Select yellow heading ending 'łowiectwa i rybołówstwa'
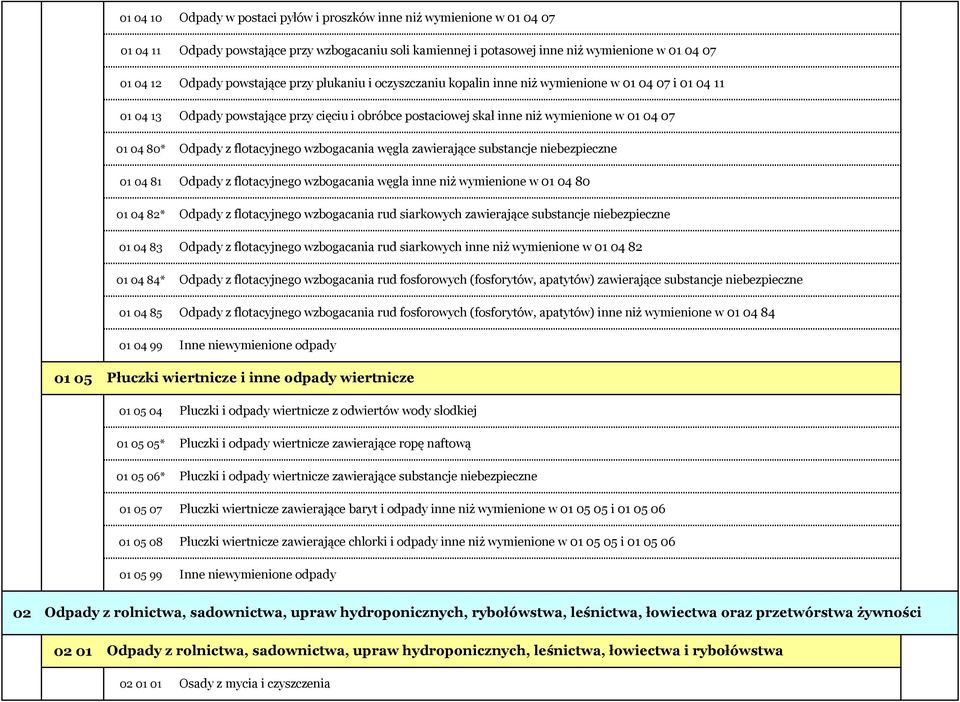This screenshot has height=702, width=960. 444,651
